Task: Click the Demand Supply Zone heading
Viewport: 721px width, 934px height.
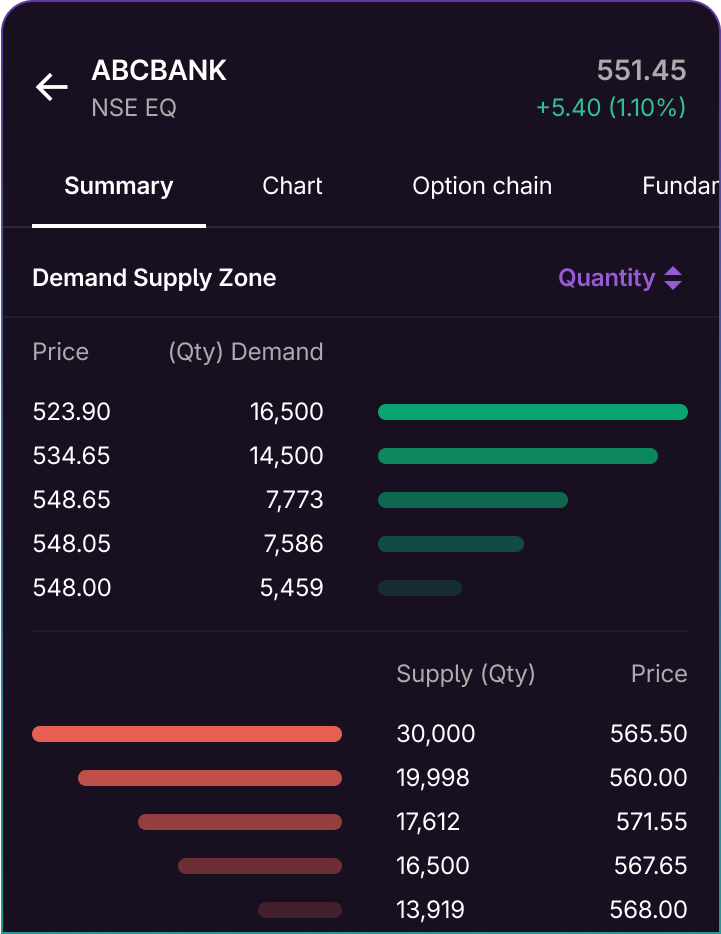Action: click(154, 278)
